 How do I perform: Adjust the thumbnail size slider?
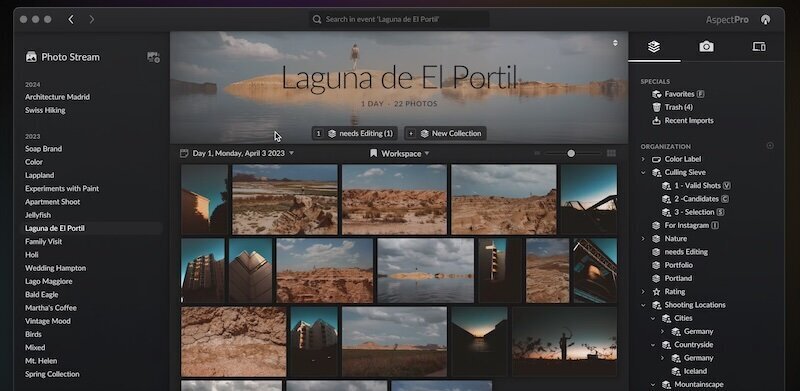[x=571, y=153]
